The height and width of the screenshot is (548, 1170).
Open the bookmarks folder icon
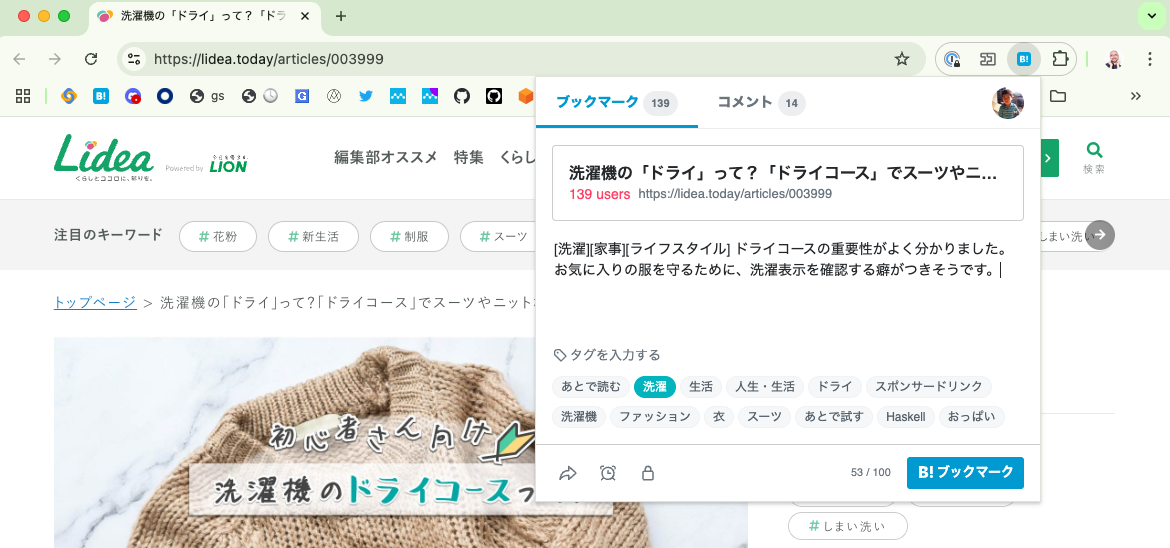tap(1057, 96)
